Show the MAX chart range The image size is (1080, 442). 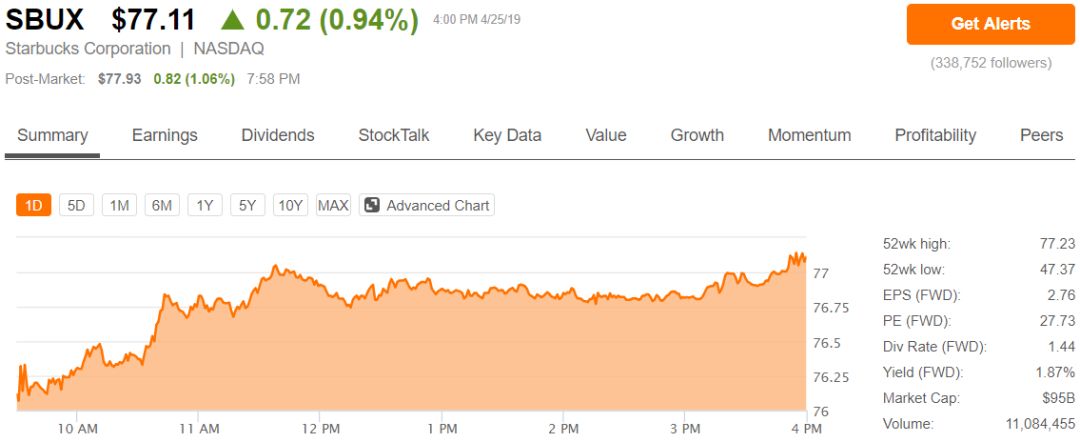333,205
